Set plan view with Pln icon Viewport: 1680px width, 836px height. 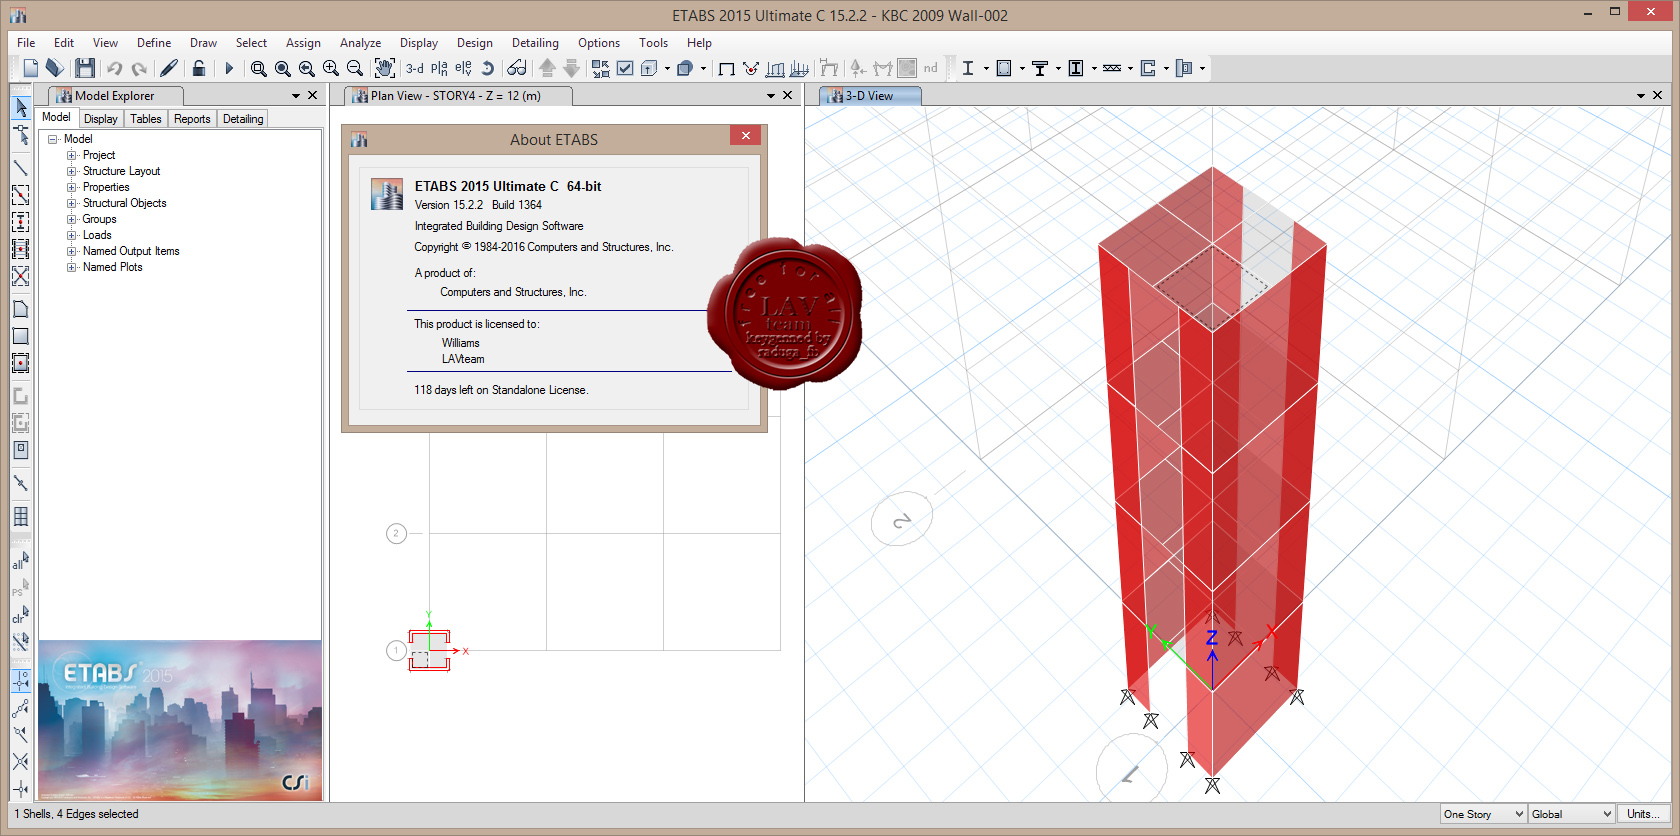(439, 68)
